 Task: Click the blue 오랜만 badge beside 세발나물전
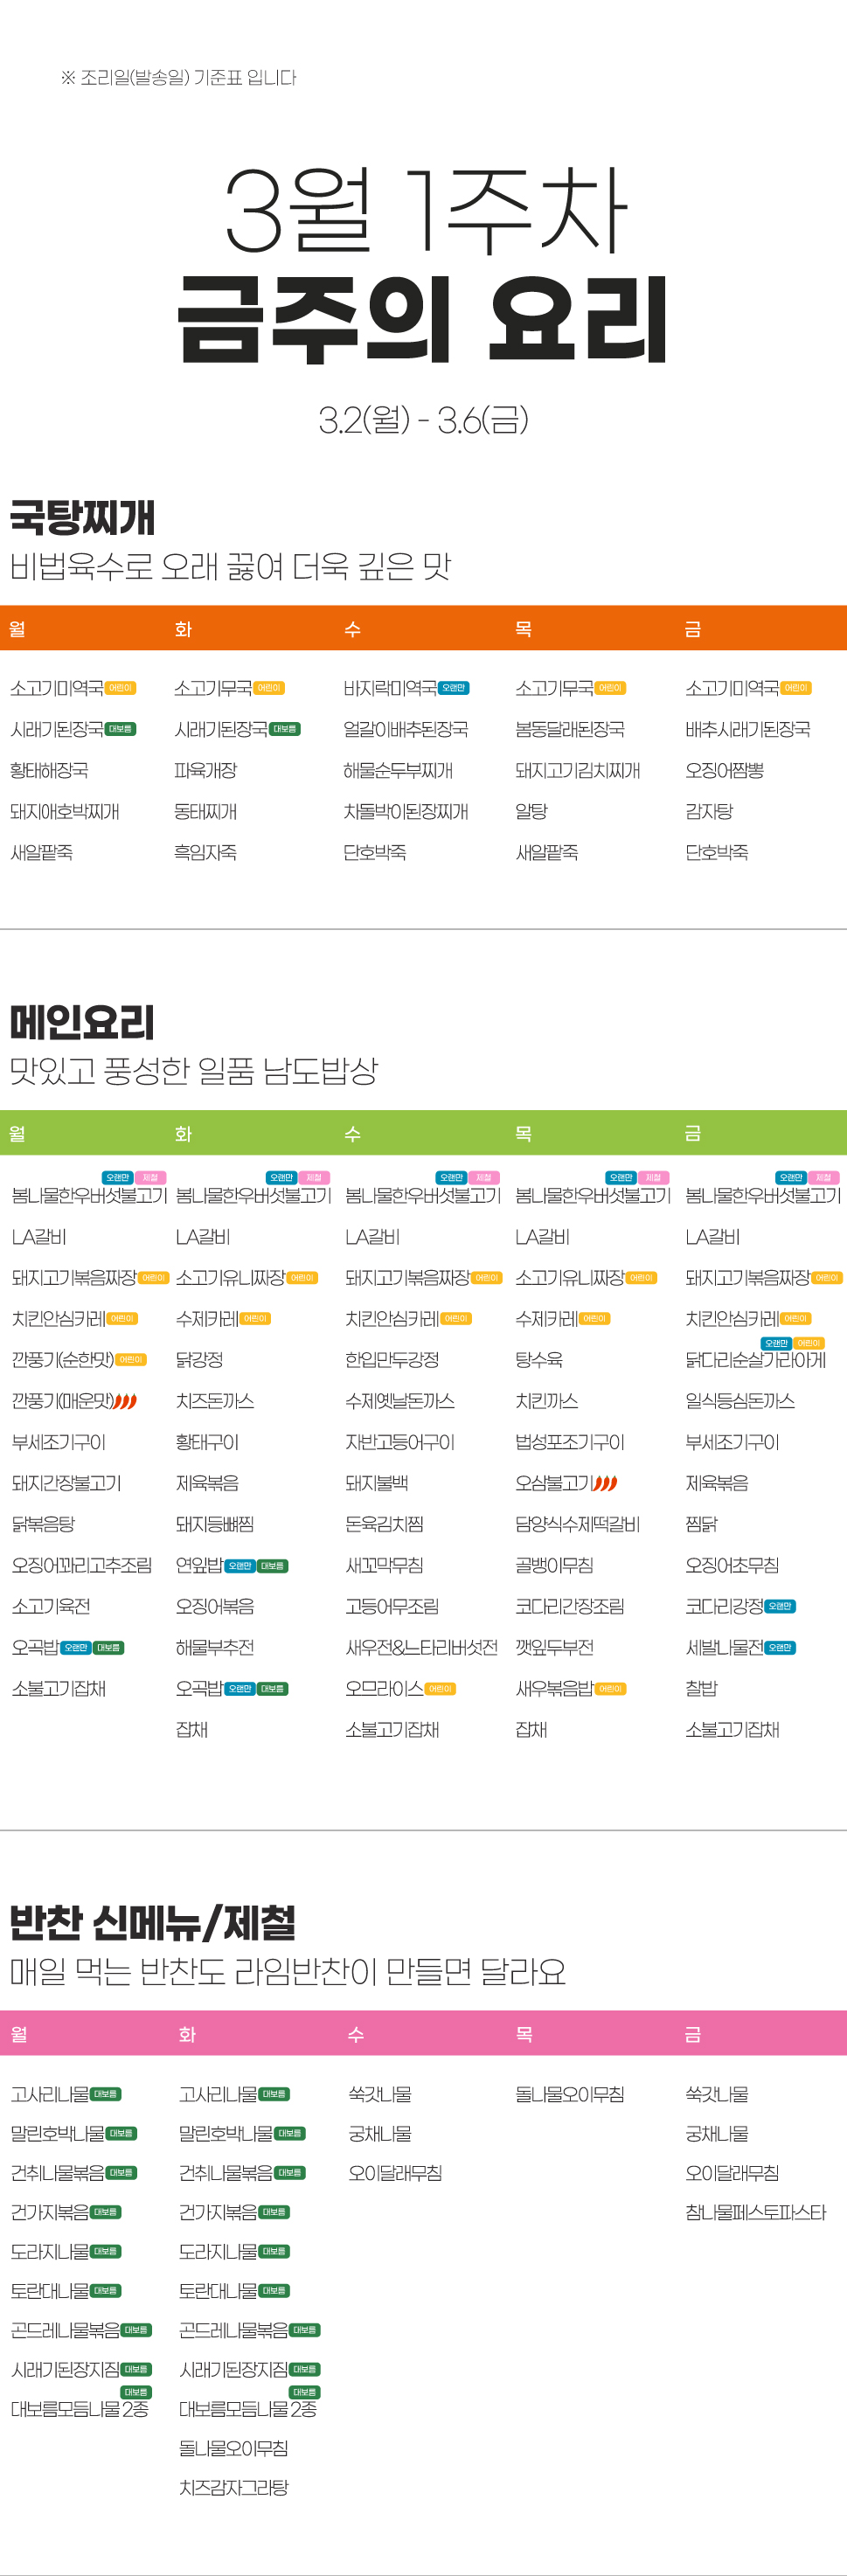point(780,1647)
